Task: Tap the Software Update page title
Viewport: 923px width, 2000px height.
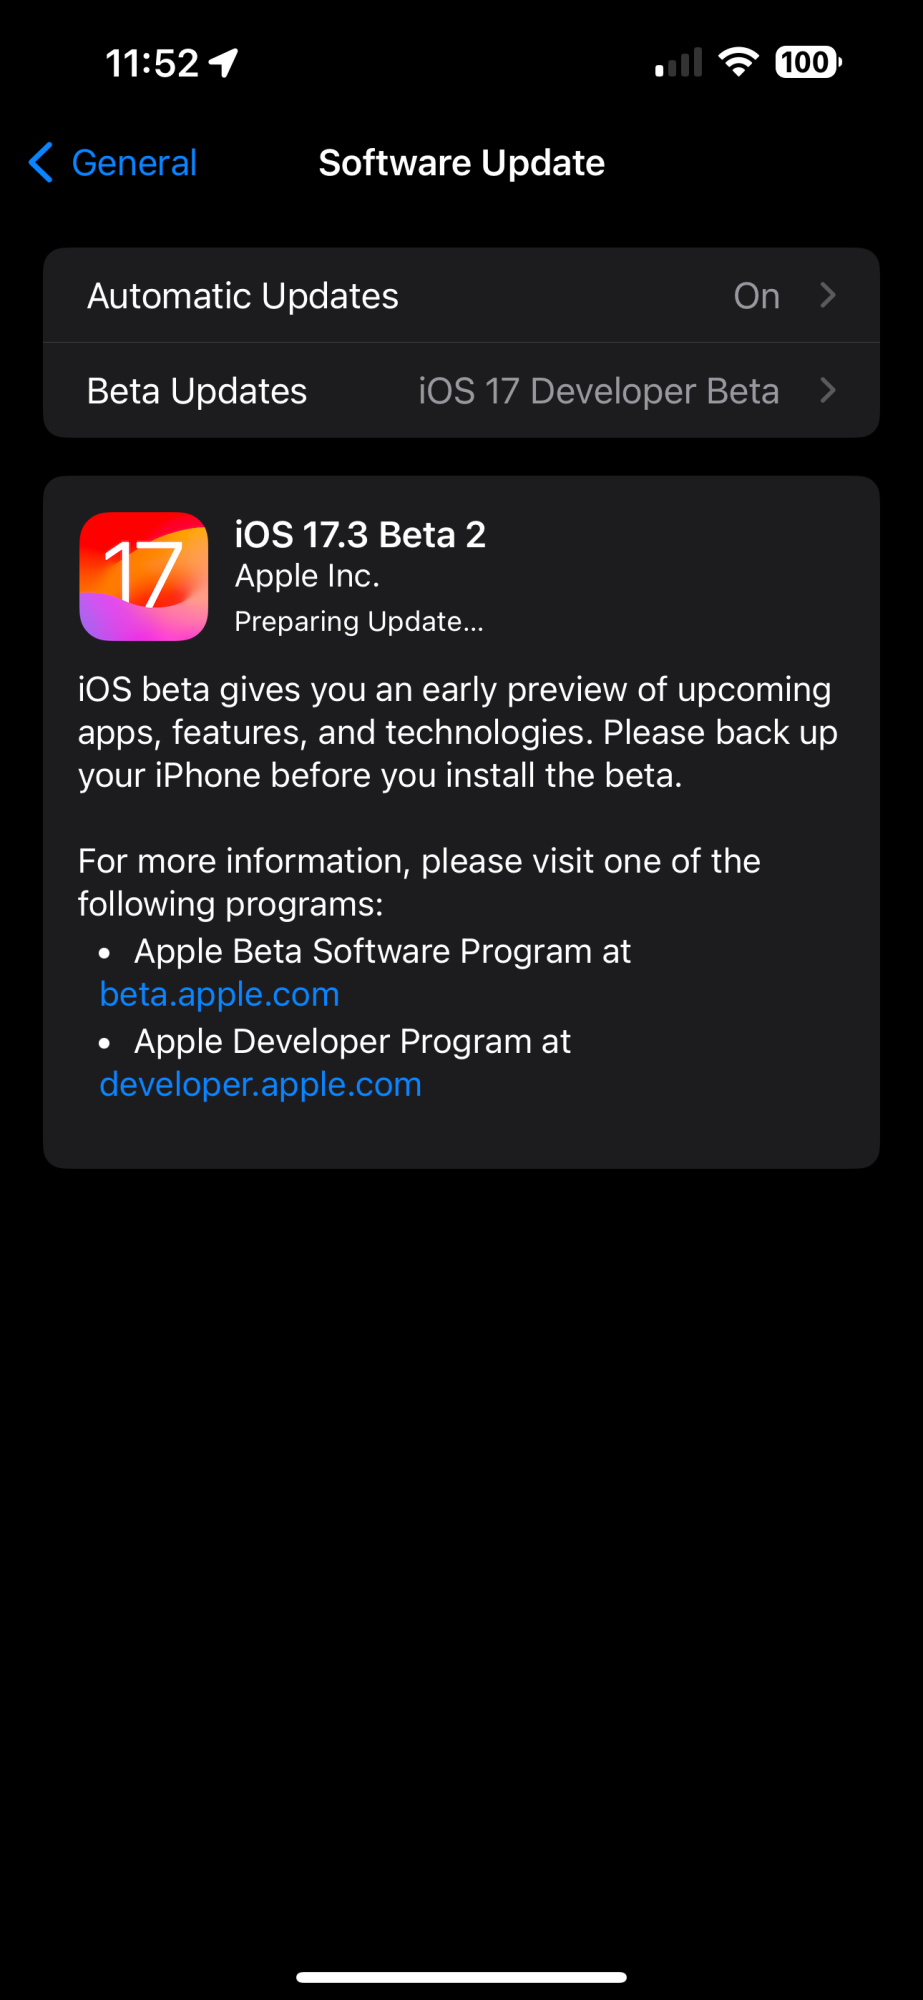Action: tap(462, 162)
